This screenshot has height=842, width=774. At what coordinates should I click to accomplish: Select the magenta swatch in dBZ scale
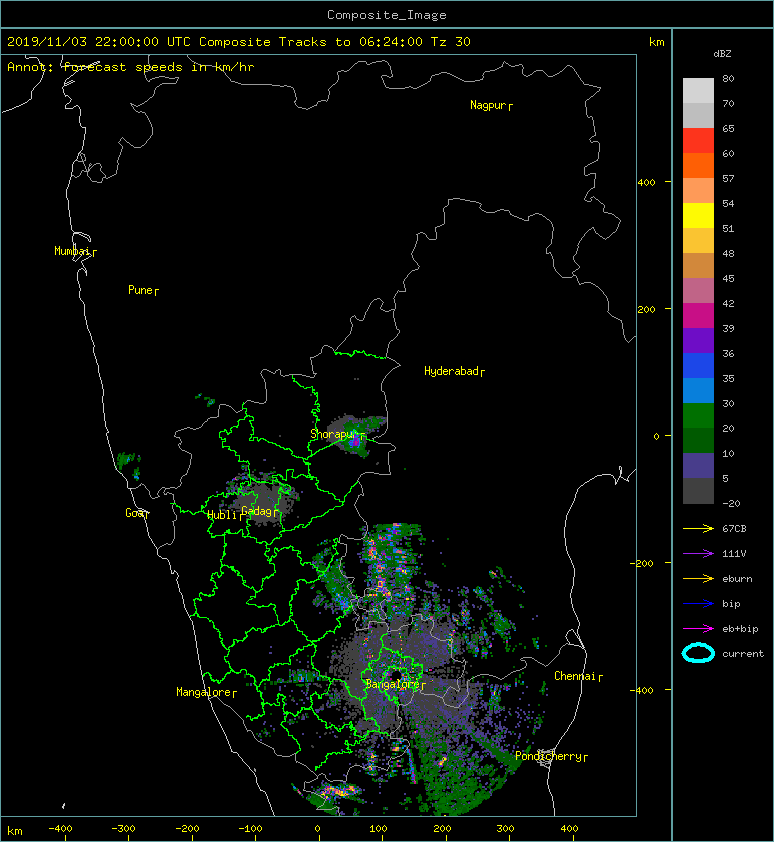pos(698,315)
